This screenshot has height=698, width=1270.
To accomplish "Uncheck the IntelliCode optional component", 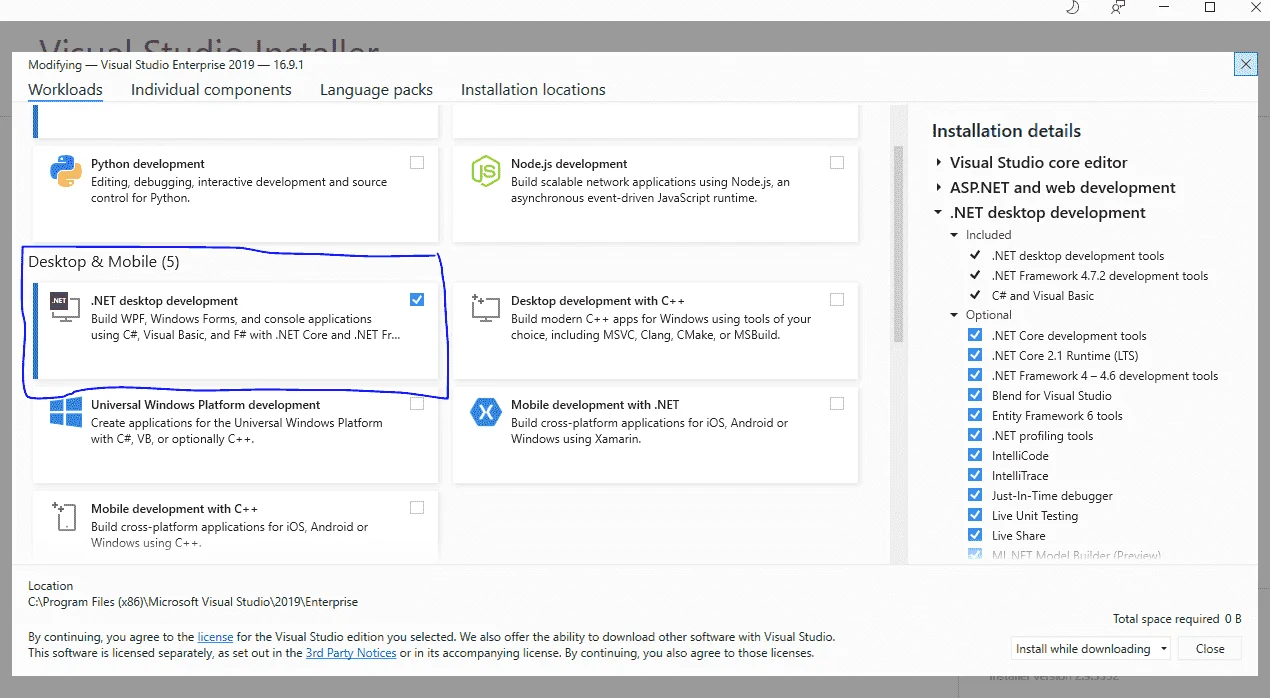I will 975,456.
